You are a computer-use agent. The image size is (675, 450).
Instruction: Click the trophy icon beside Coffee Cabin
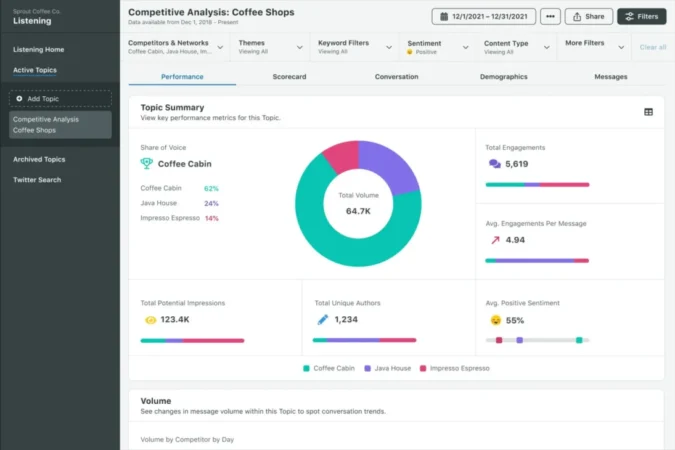(x=147, y=164)
